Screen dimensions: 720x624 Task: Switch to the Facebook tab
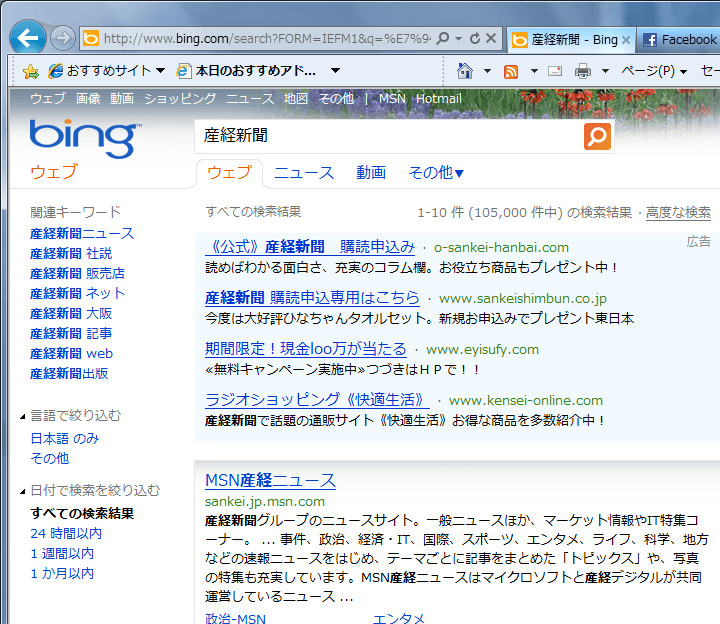click(x=680, y=40)
